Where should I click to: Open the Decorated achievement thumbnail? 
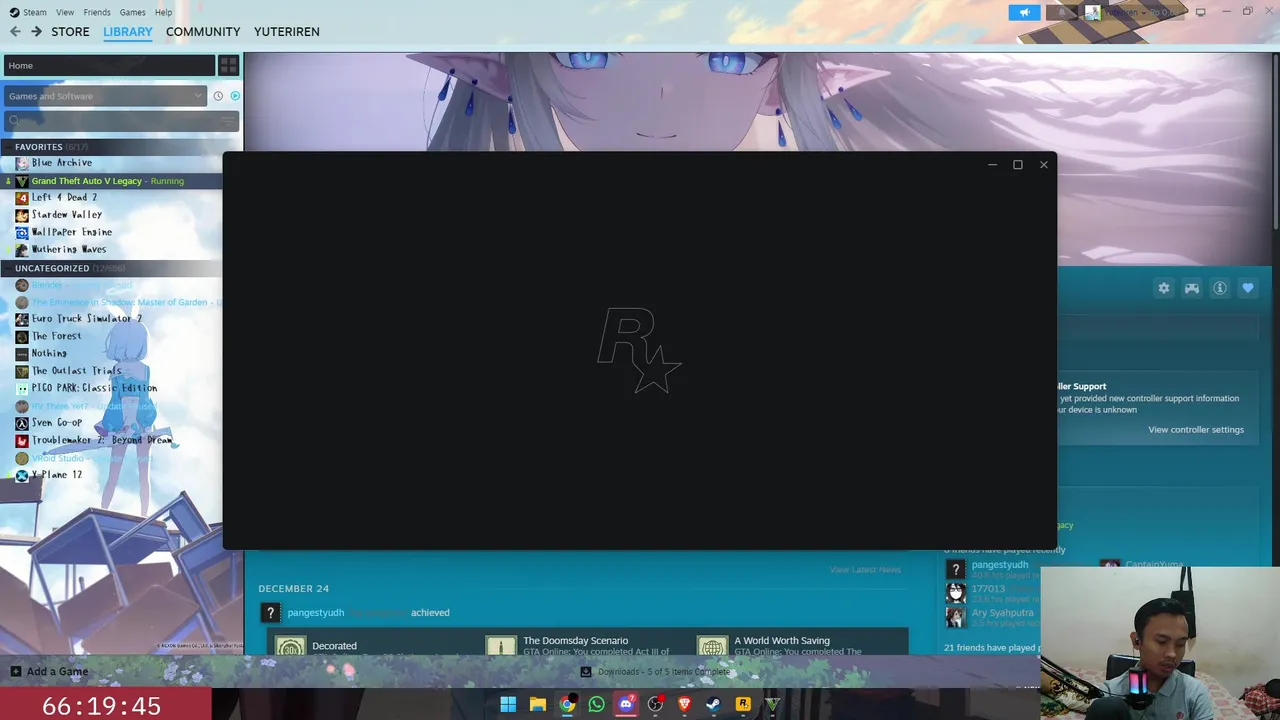291,647
